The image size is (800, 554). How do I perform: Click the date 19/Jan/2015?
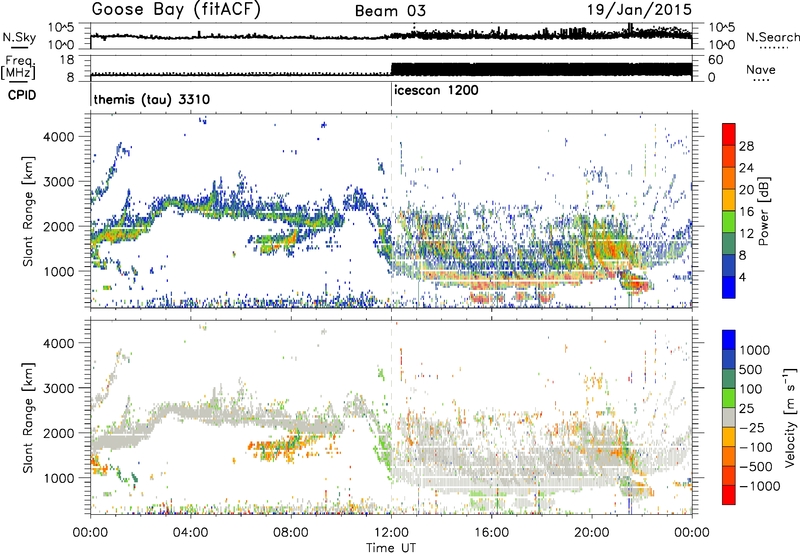639,9
